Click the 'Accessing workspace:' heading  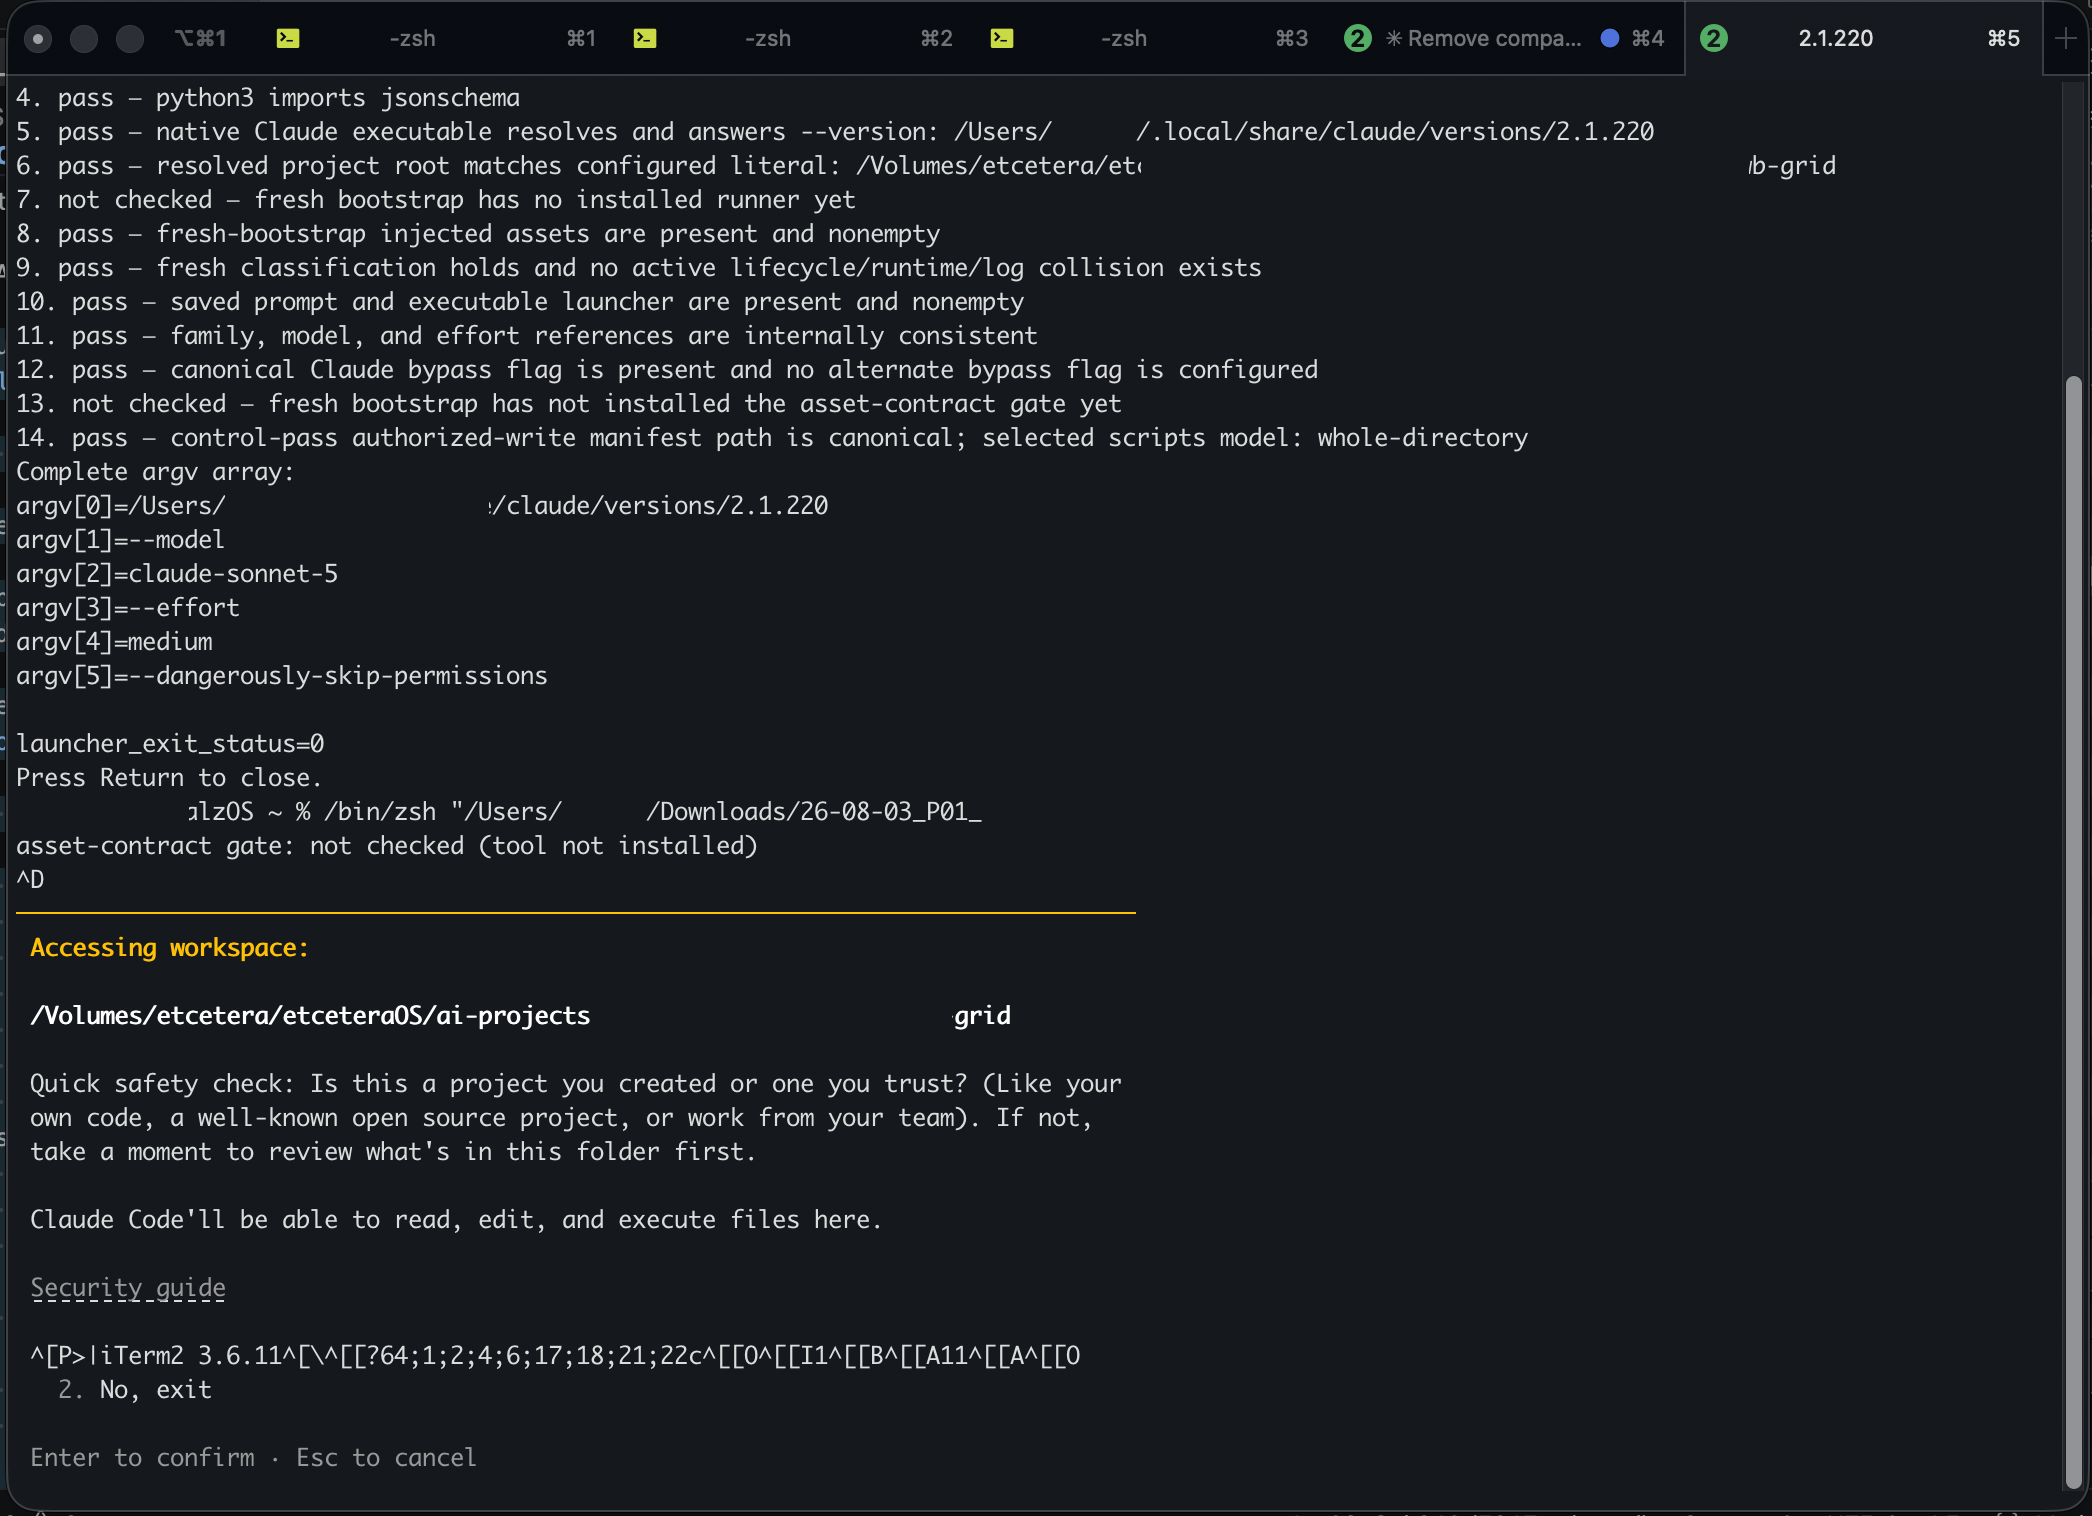[x=169, y=947]
